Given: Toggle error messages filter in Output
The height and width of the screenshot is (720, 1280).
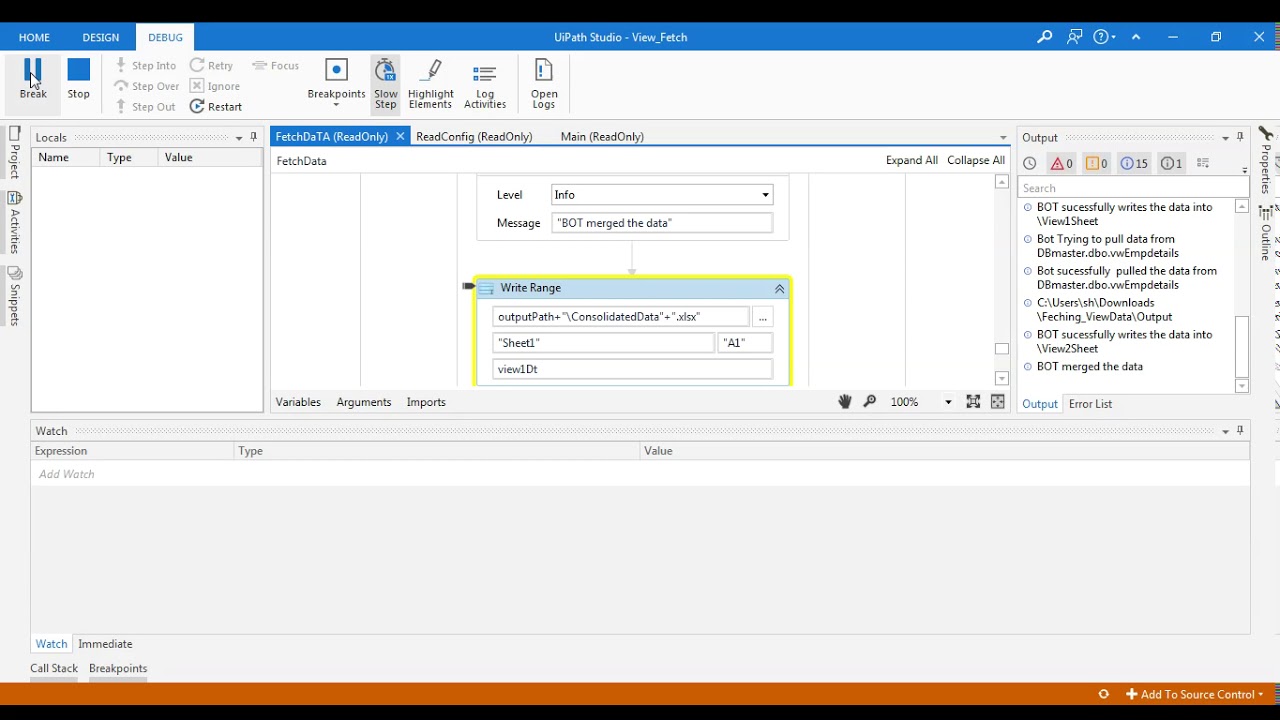Looking at the screenshot, I should pos(1061,164).
